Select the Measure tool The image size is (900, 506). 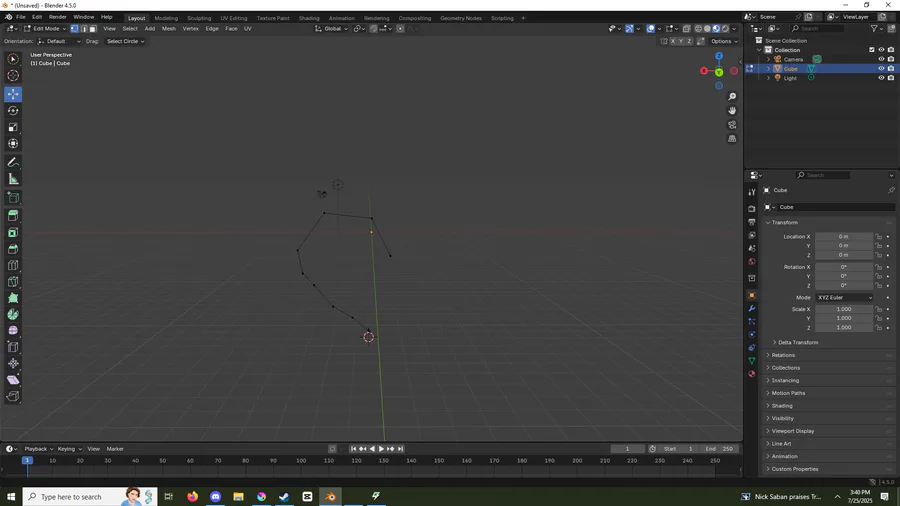(13, 180)
